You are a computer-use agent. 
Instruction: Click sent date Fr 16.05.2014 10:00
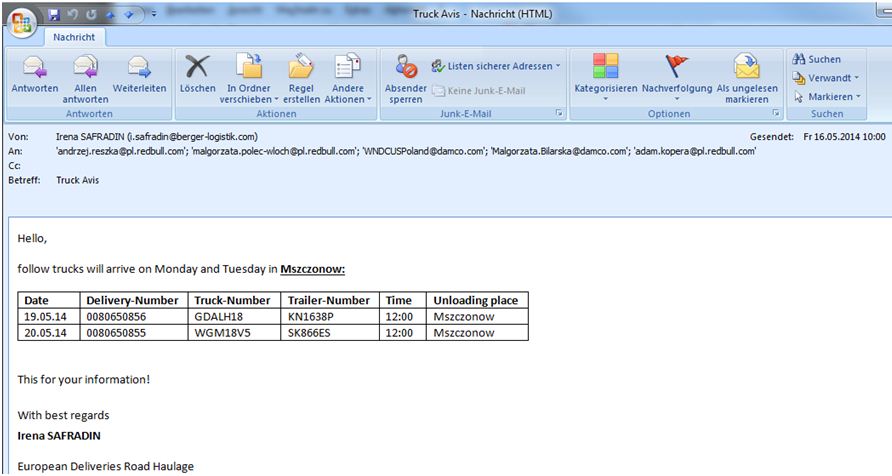click(844, 136)
